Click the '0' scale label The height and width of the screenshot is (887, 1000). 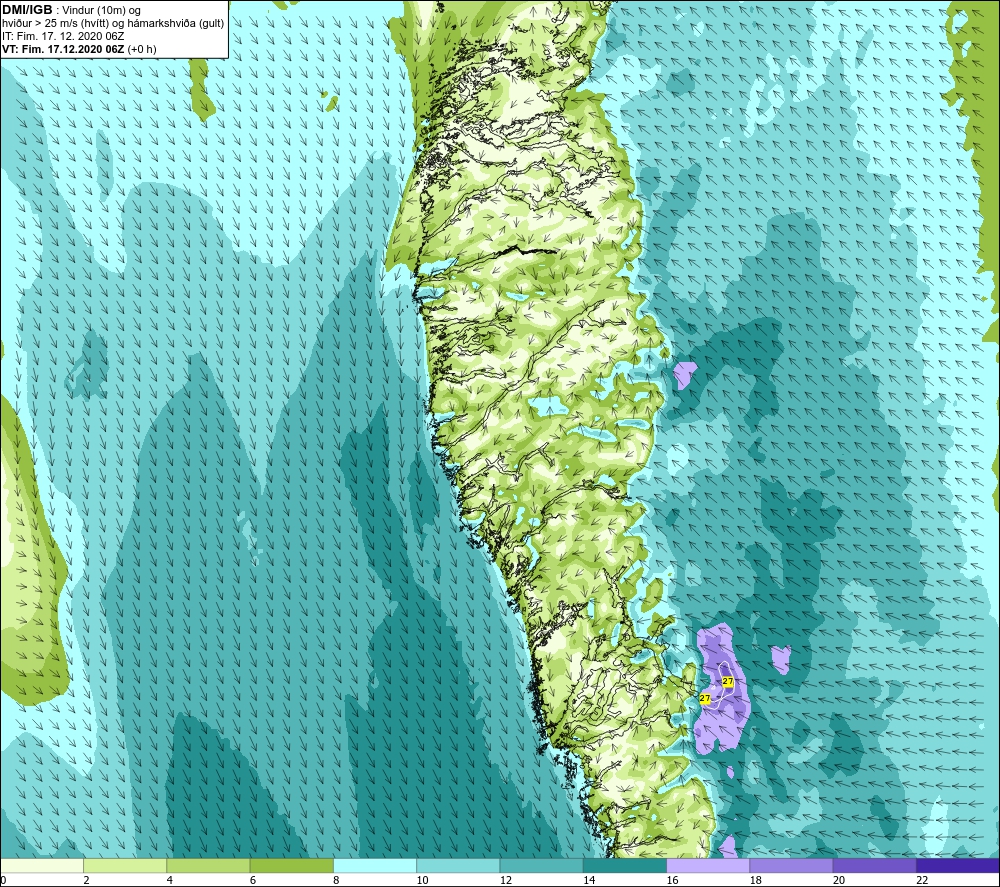[x=3, y=880]
